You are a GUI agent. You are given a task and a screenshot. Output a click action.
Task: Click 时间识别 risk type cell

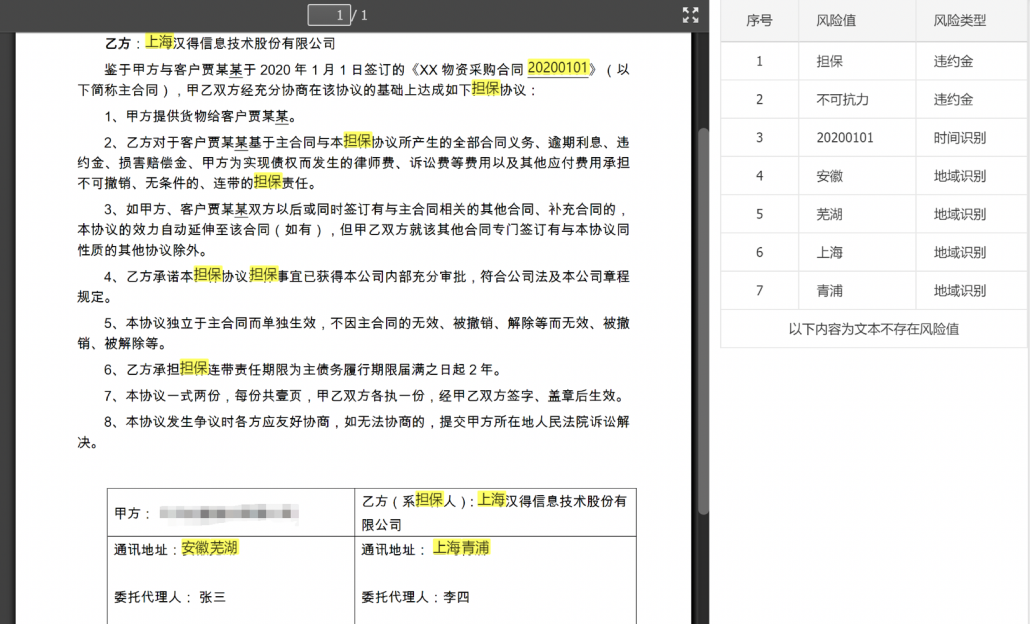click(x=959, y=138)
